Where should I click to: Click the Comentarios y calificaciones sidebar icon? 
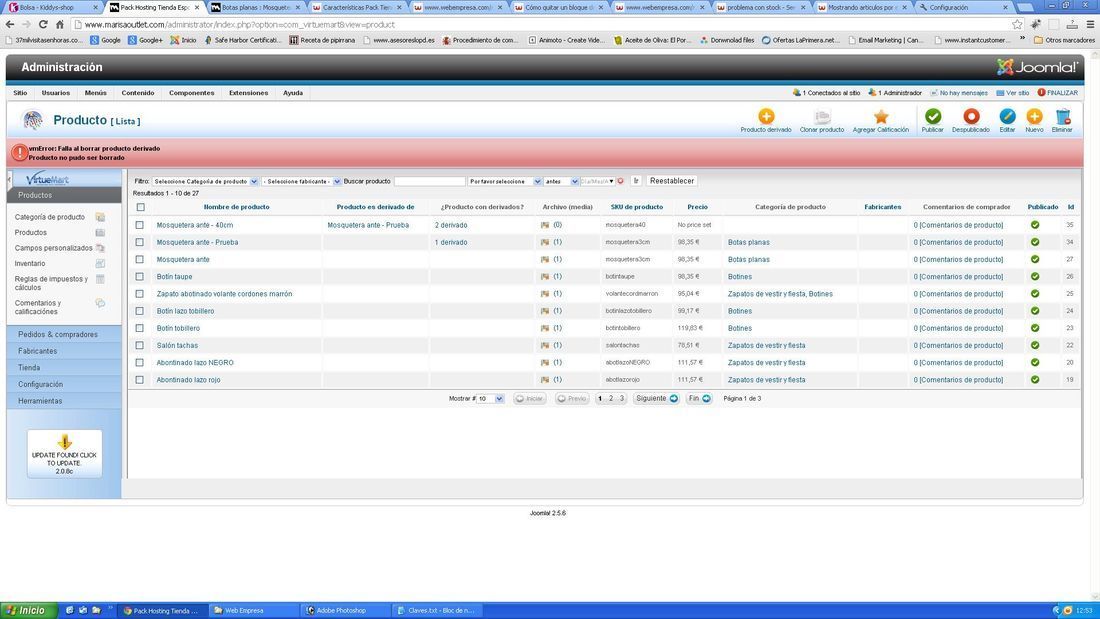100,303
